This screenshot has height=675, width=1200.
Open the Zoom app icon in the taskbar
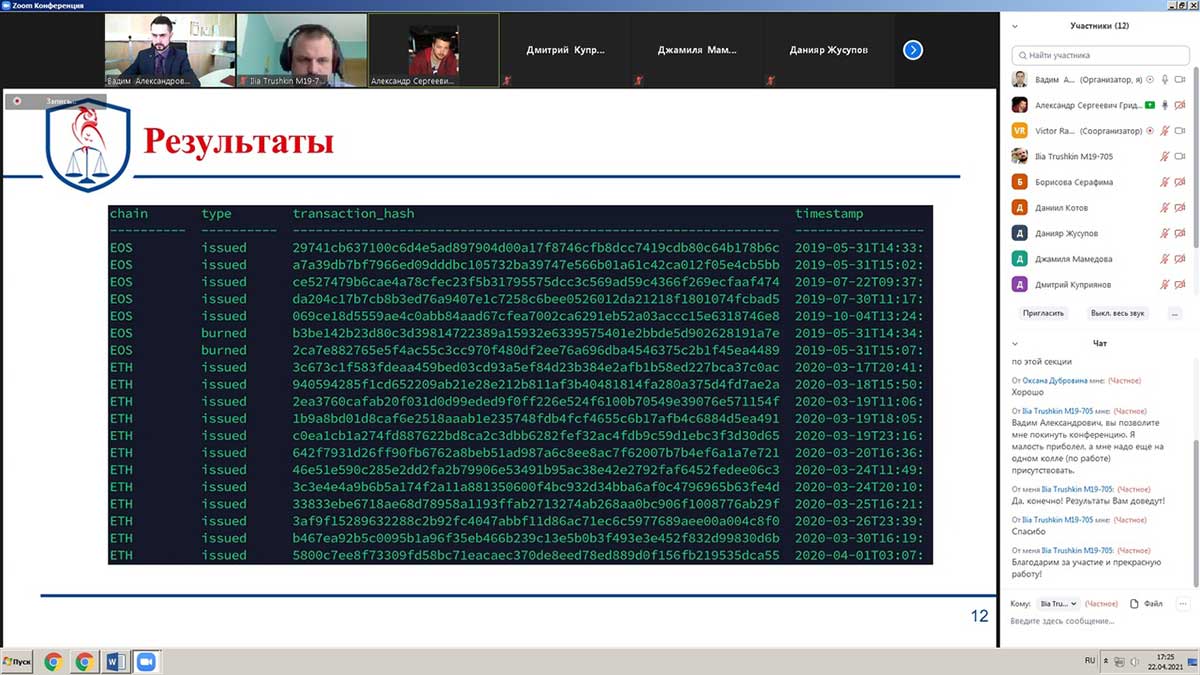point(146,661)
